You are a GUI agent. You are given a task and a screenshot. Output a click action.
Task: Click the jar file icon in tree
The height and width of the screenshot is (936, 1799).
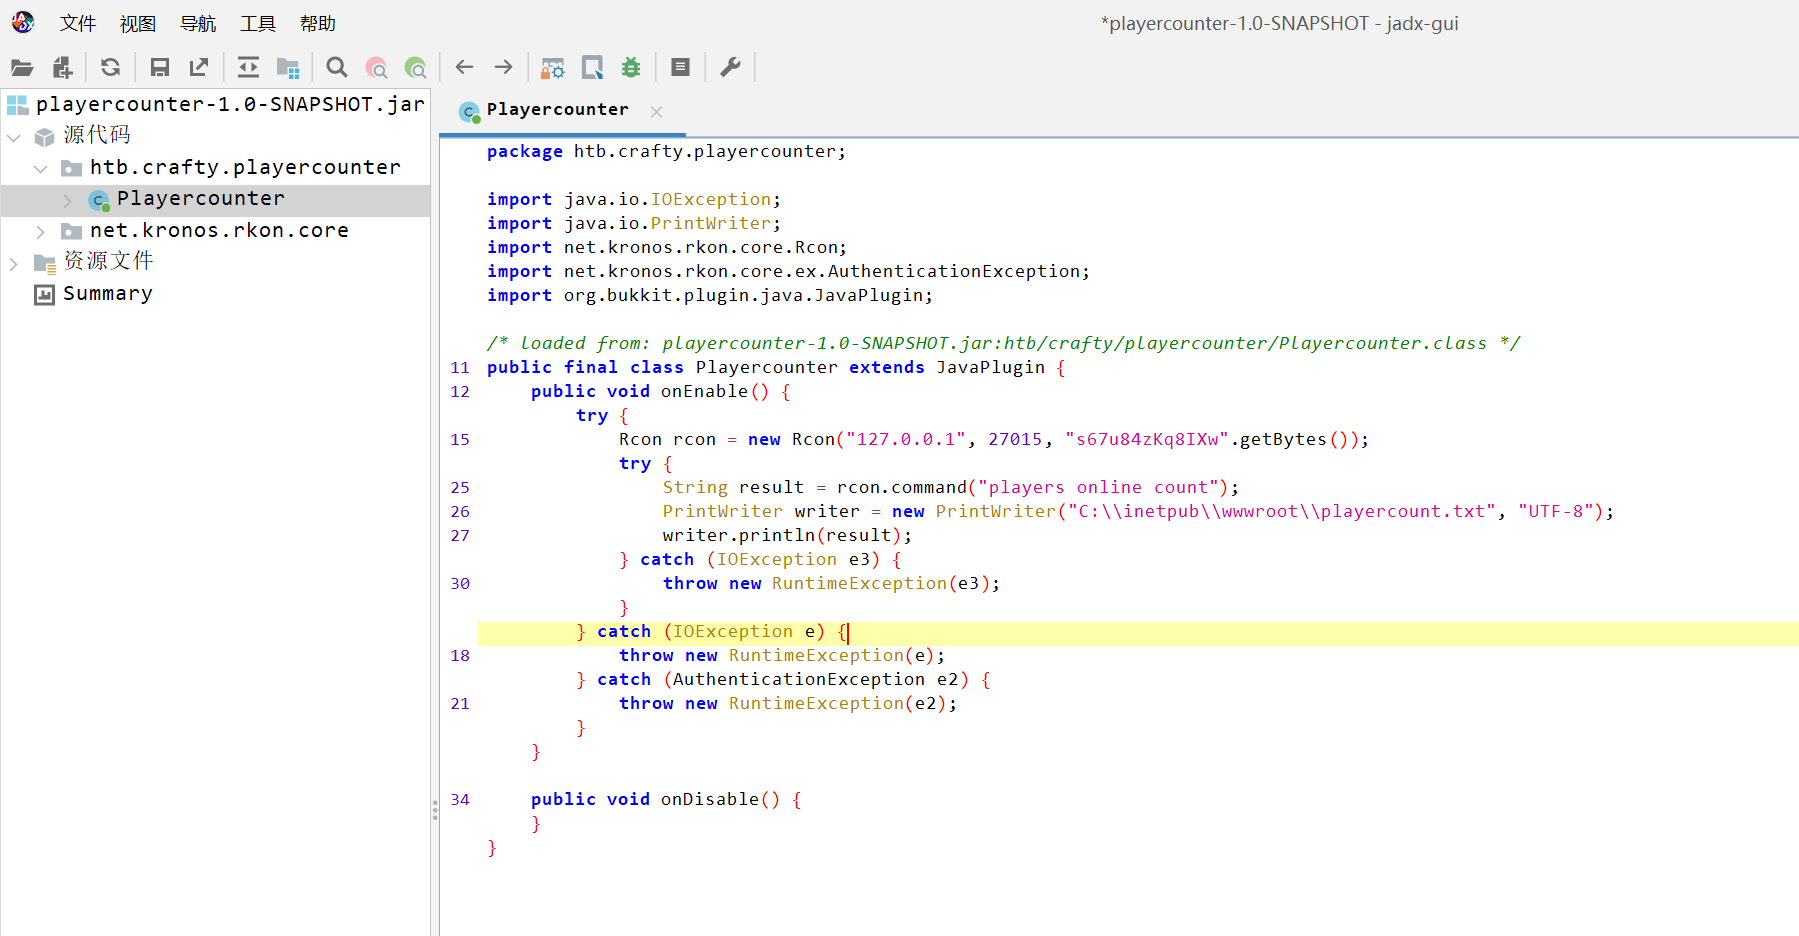[18, 104]
